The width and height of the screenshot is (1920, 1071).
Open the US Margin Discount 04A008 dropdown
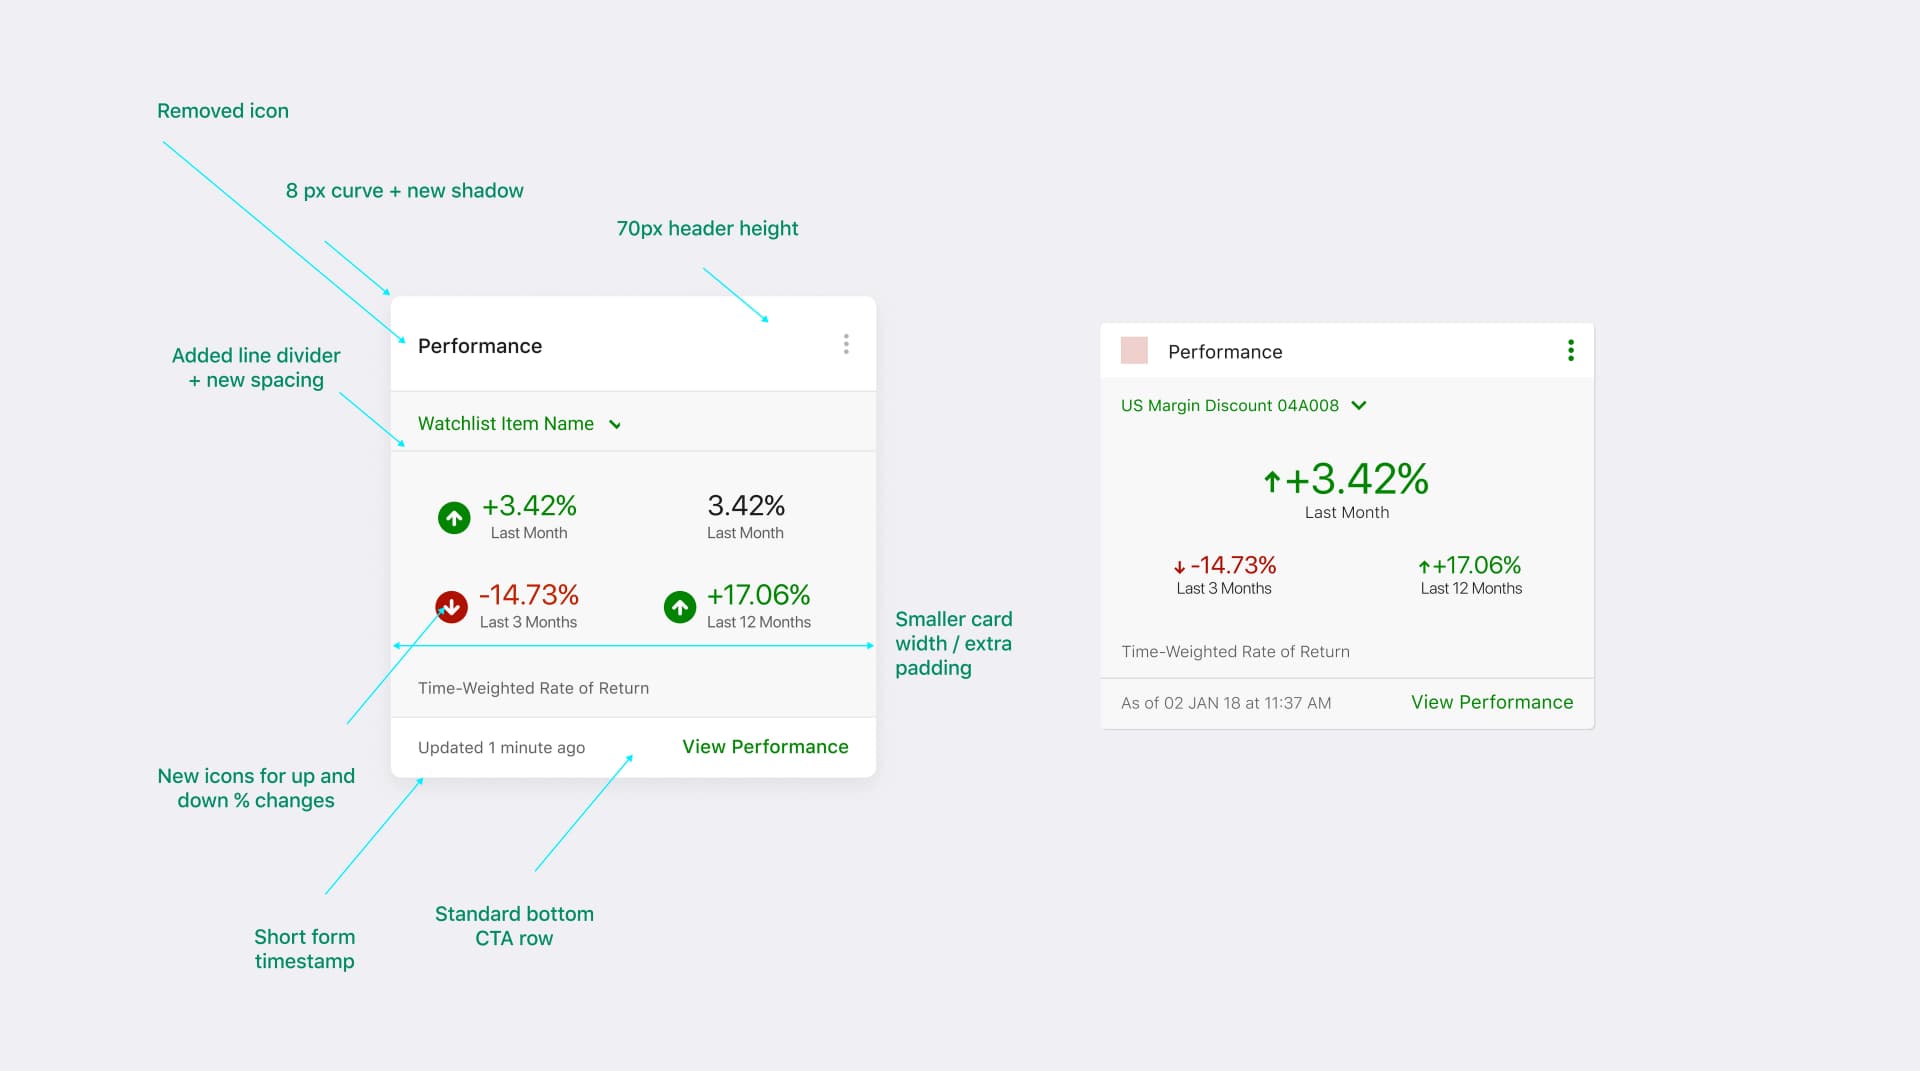pos(1244,405)
